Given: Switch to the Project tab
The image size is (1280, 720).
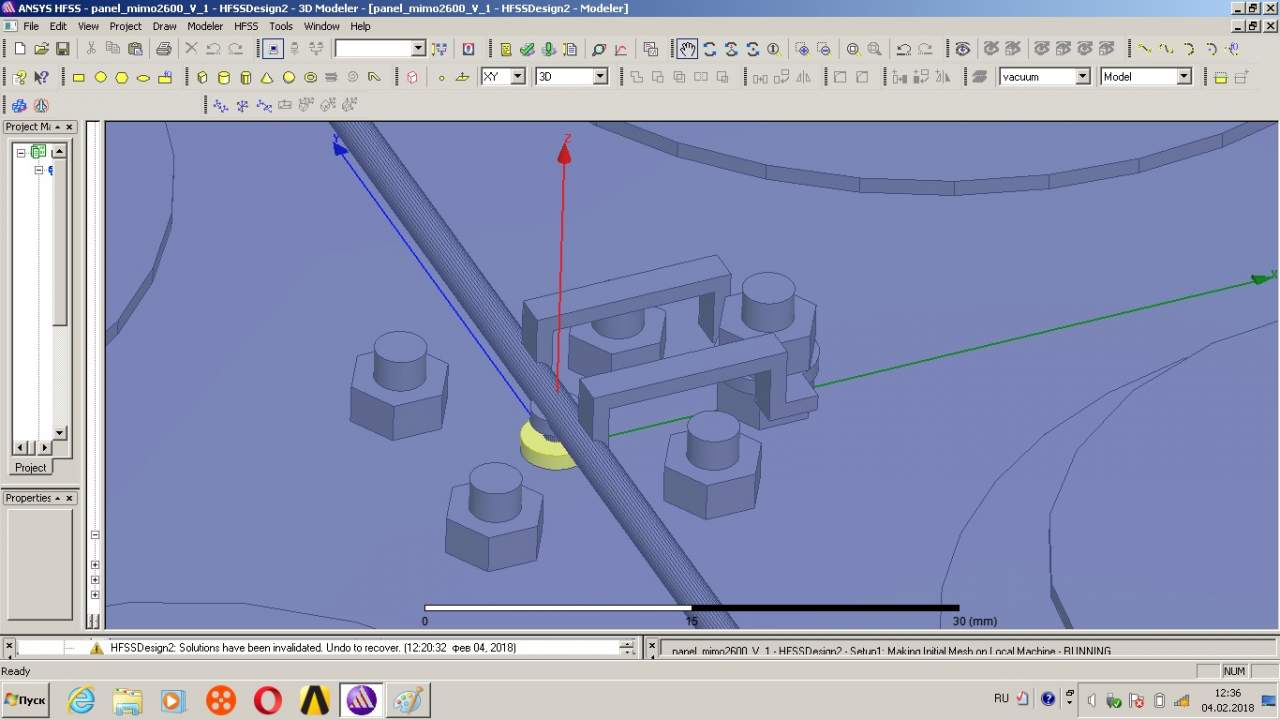Looking at the screenshot, I should pos(30,468).
